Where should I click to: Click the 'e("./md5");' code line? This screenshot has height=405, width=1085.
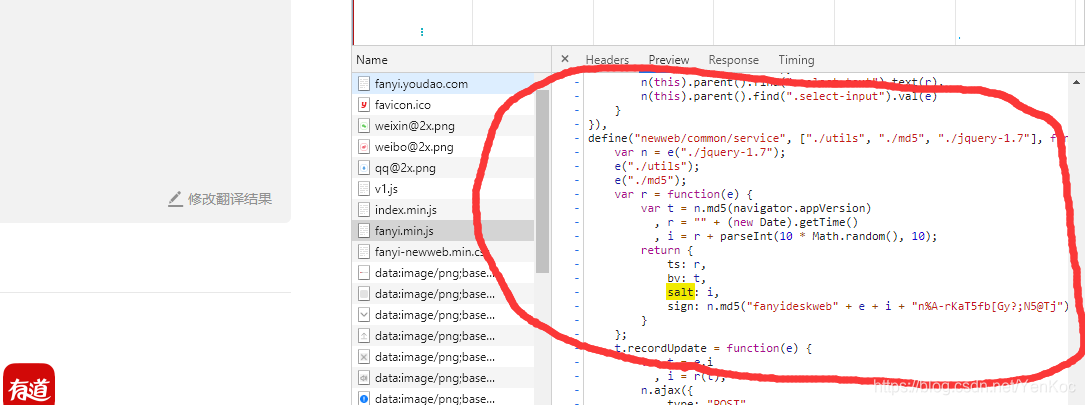[x=650, y=180]
